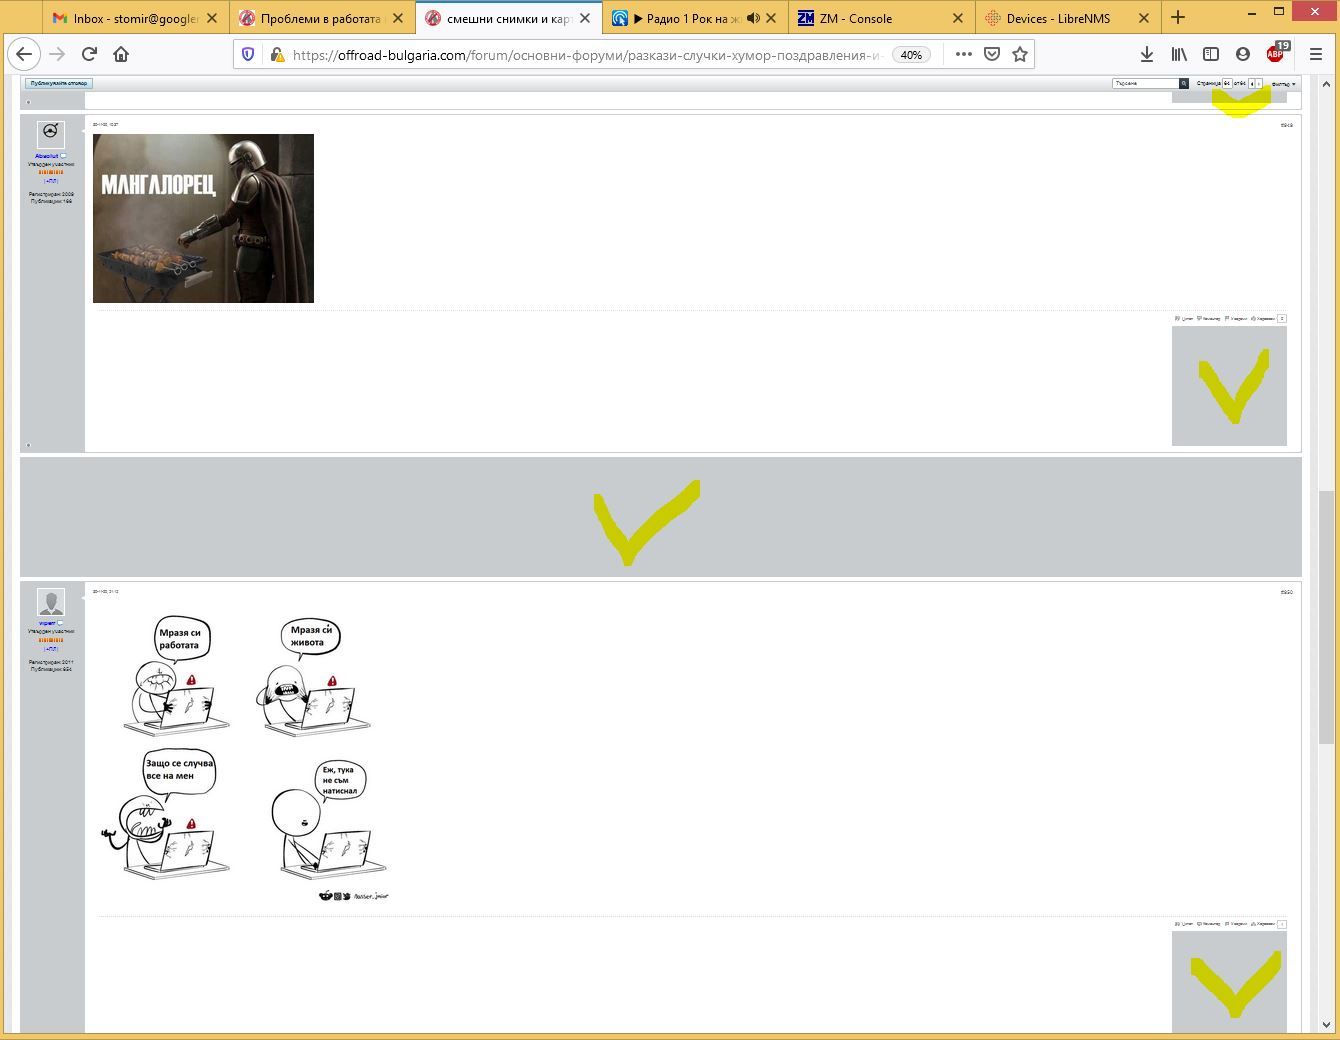This screenshot has height=1040, width=1340.
Task: Focus the forum Търсене search field
Action: click(x=1145, y=83)
